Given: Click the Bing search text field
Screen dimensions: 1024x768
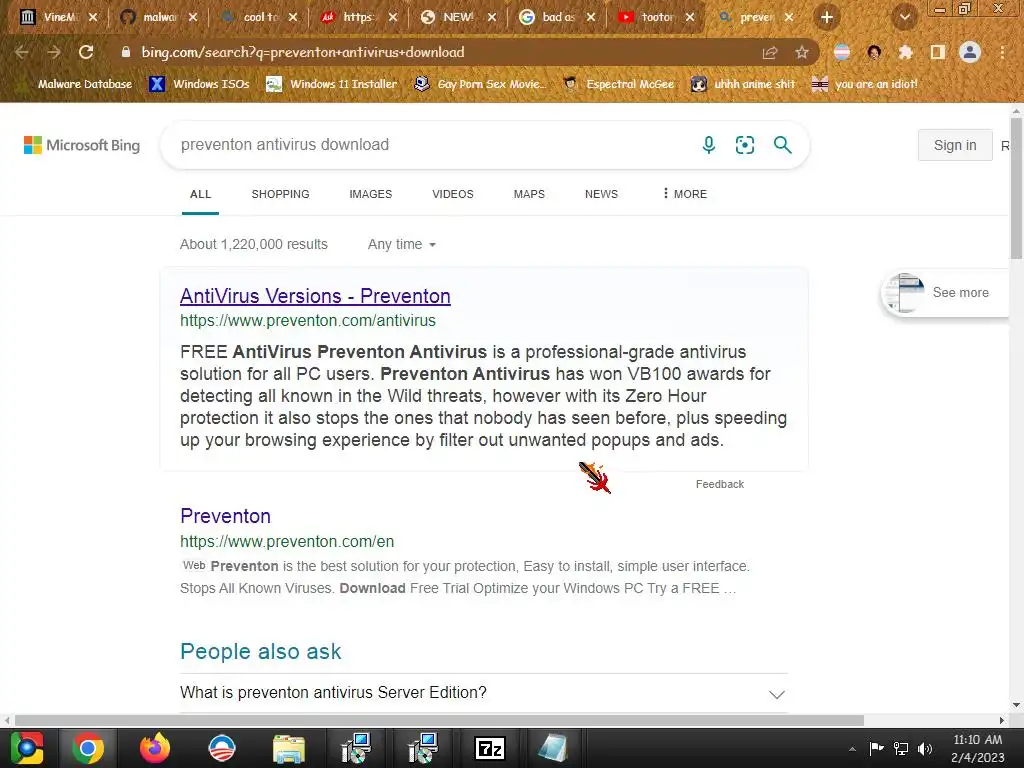Looking at the screenshot, I should point(431,145).
